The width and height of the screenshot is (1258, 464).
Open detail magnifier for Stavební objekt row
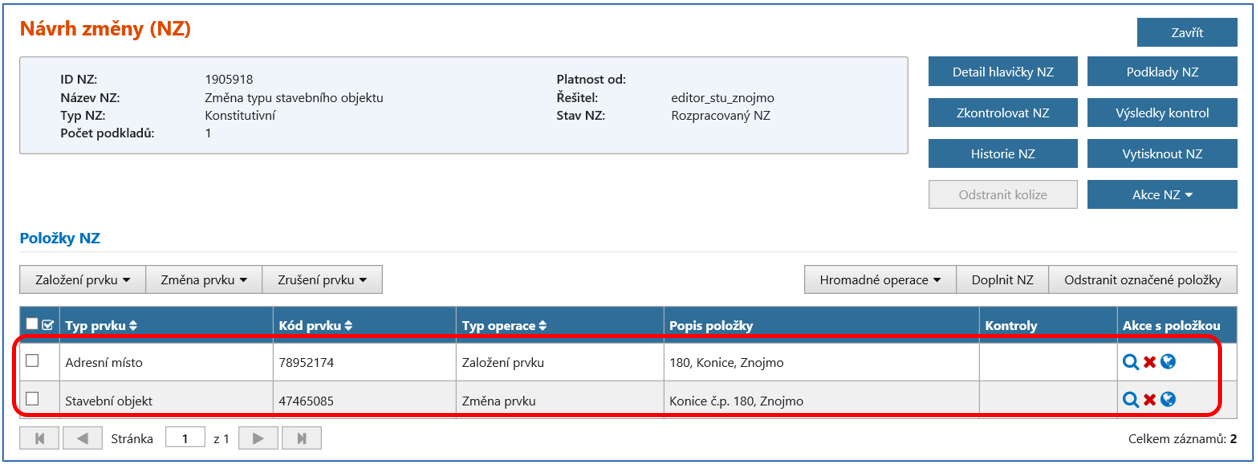coord(1131,400)
